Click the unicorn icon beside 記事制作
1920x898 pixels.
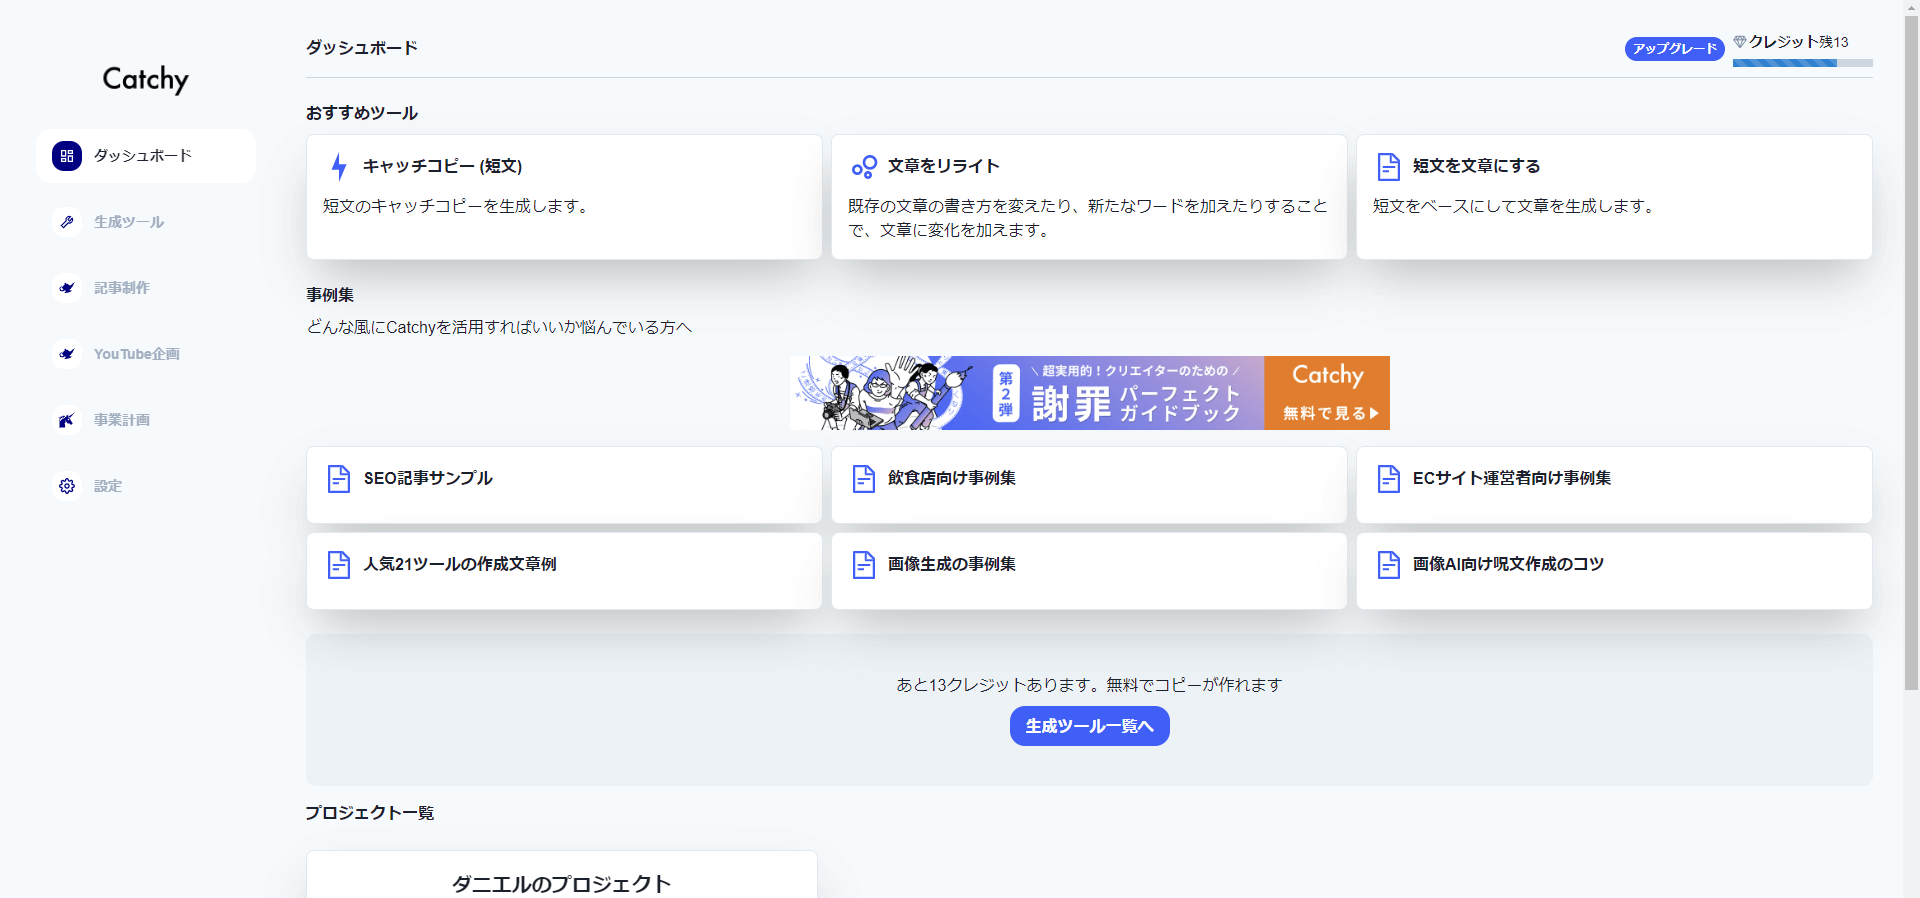67,288
